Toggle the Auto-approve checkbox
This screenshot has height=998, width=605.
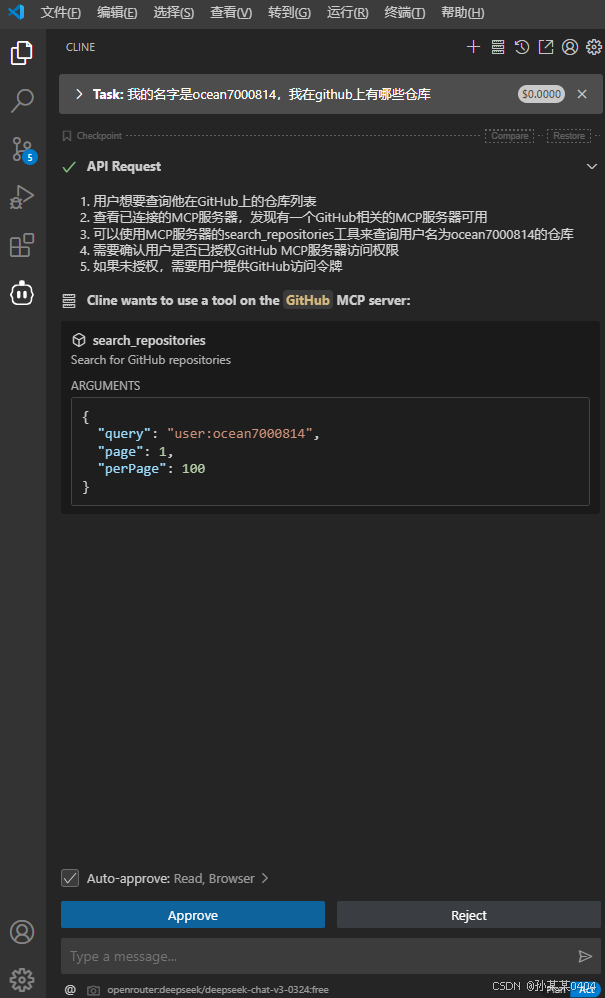pyautogui.click(x=70, y=878)
